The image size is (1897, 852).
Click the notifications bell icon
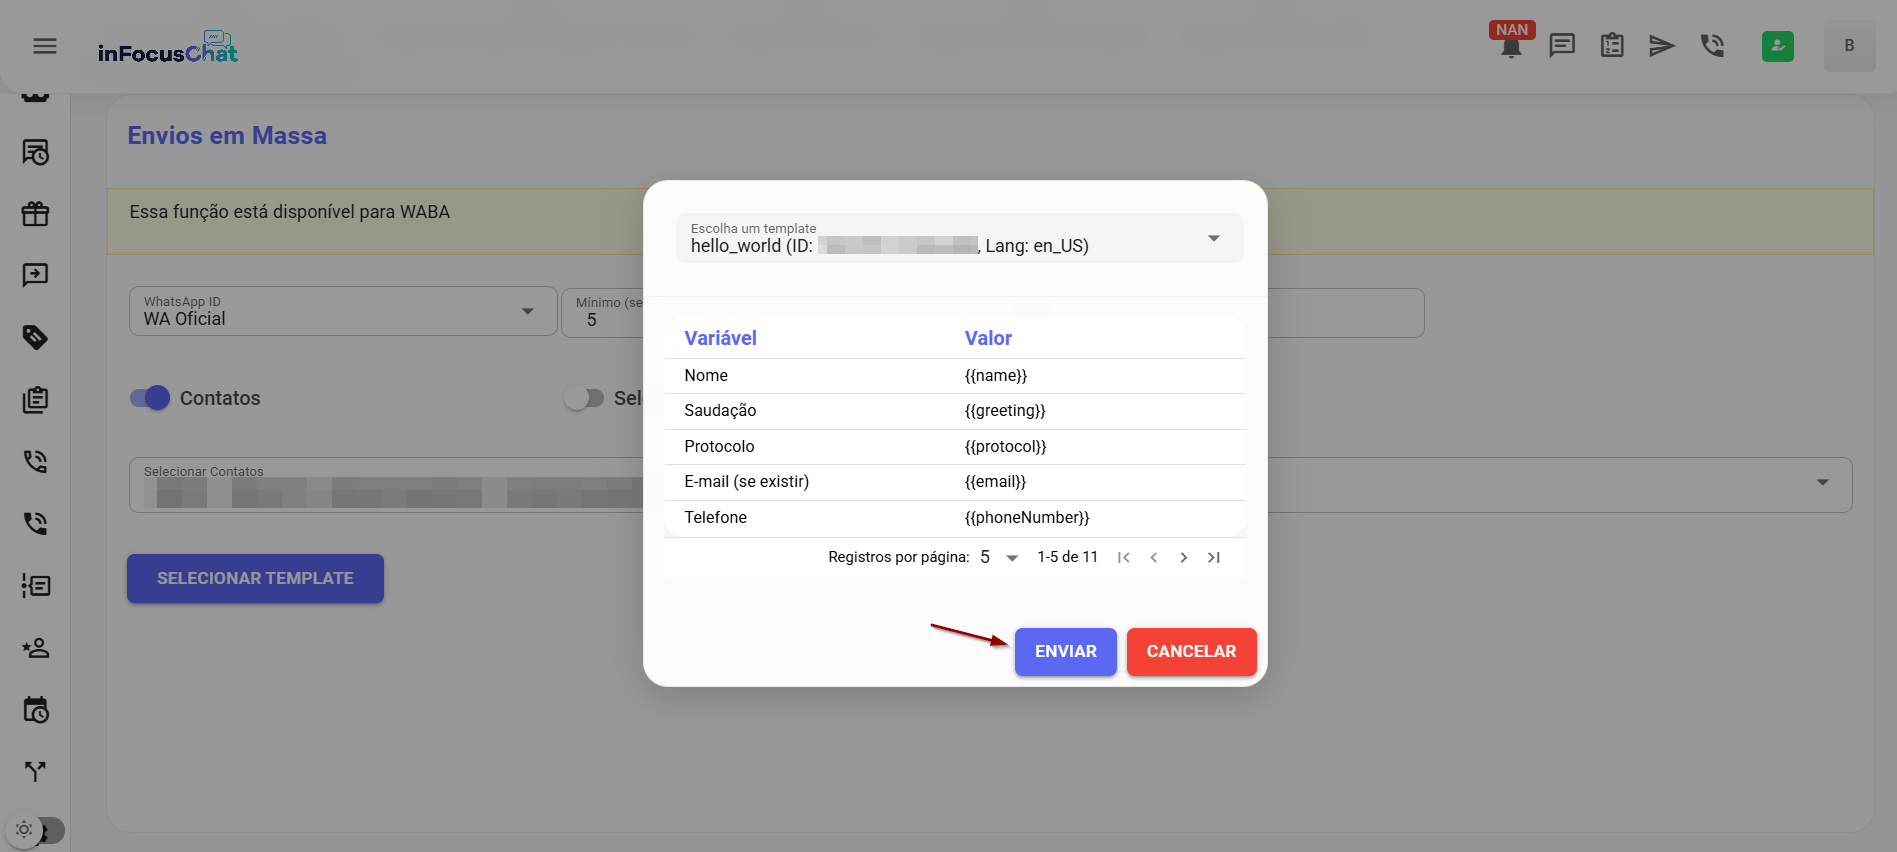point(1511,47)
